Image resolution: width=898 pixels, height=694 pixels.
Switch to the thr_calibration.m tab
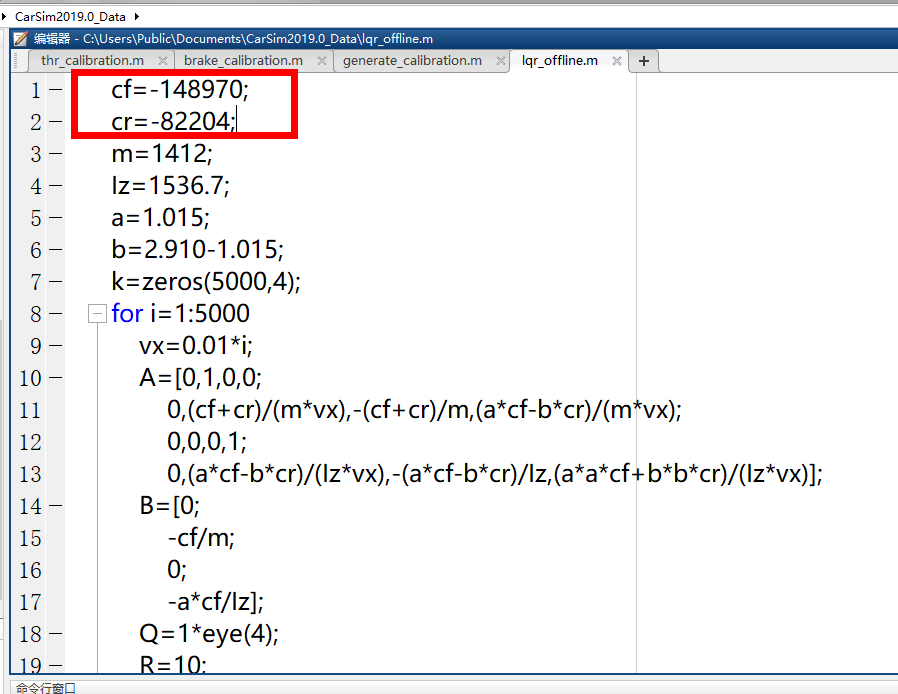[92, 61]
